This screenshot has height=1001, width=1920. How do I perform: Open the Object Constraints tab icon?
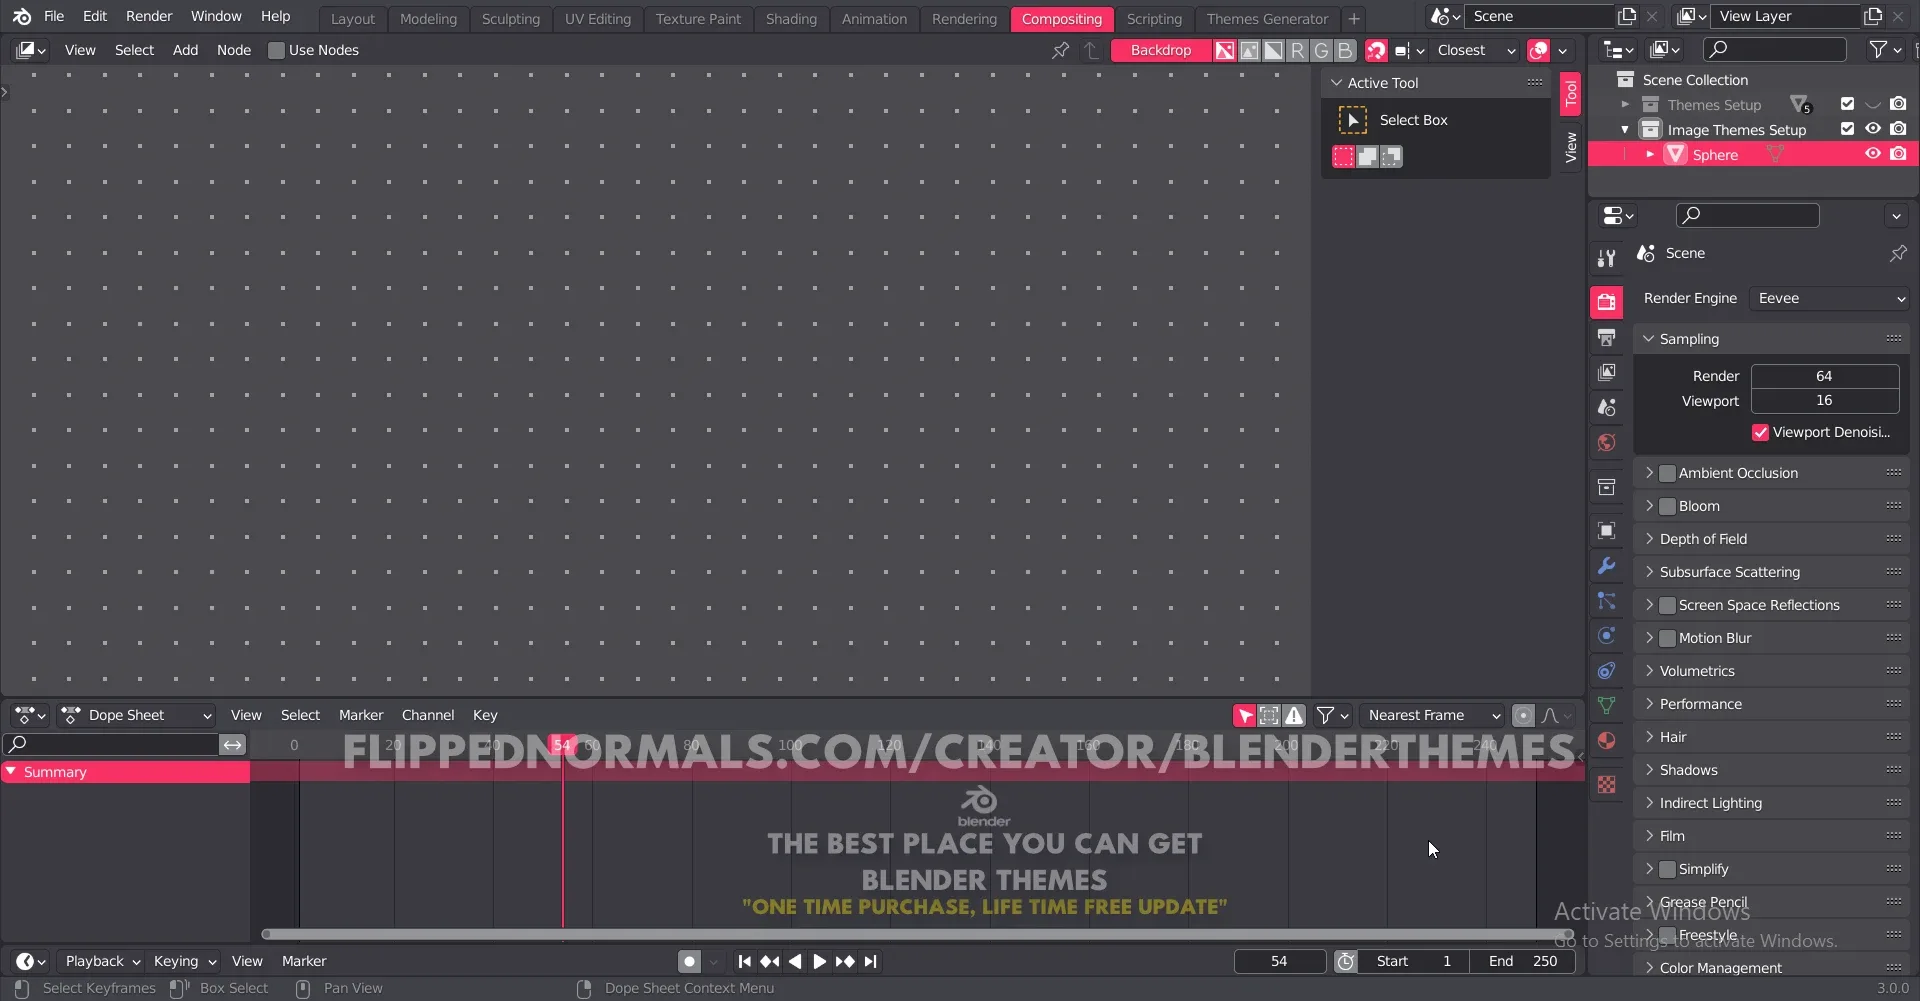point(1606,671)
